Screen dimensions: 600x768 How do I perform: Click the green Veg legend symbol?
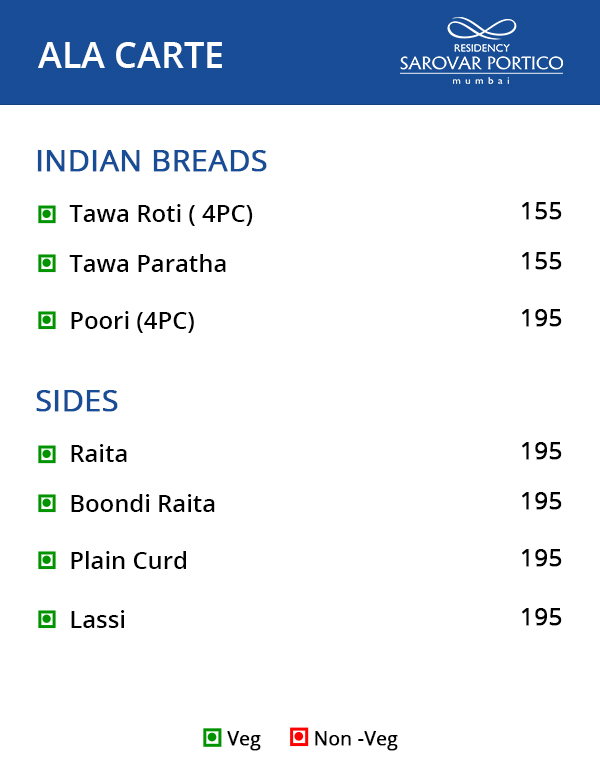(x=212, y=738)
